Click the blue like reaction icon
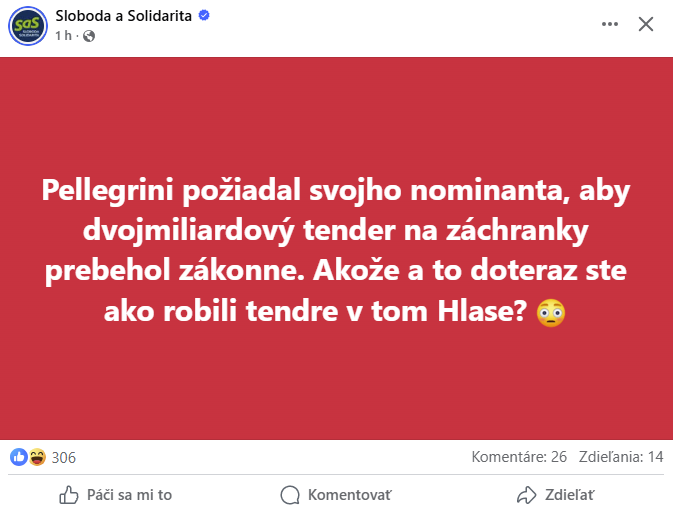This screenshot has height=508, width=673. (x=18, y=457)
